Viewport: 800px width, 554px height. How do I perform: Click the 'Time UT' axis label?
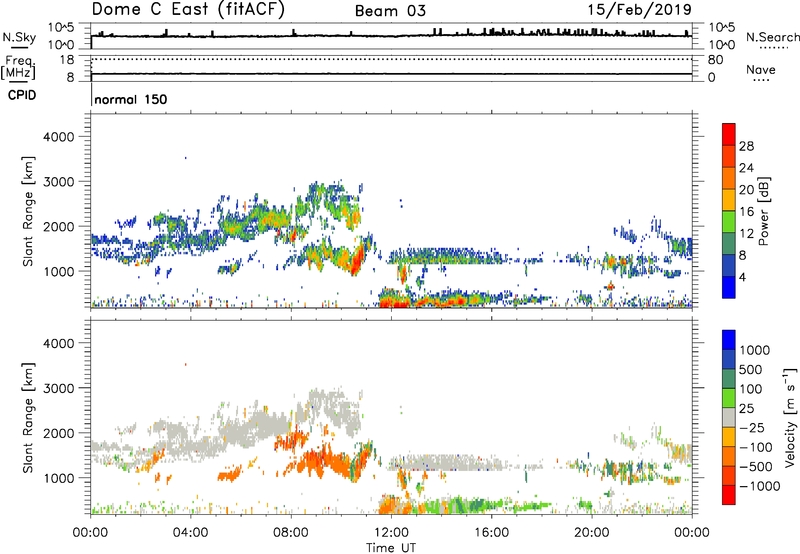[x=391, y=548]
